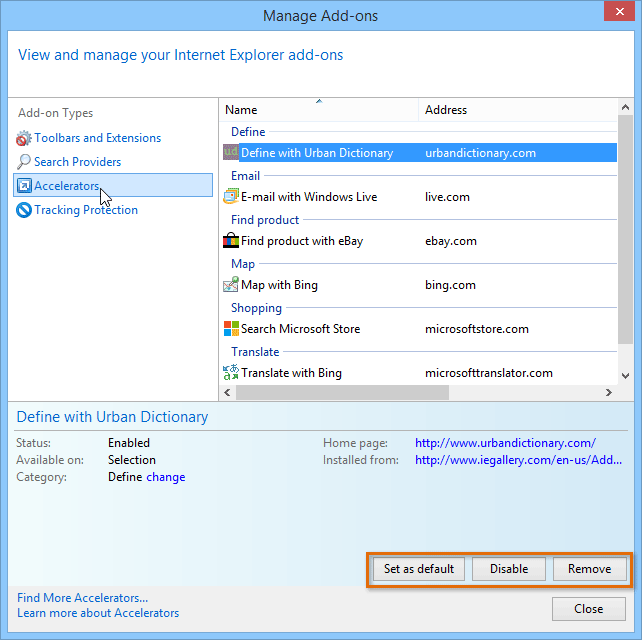Open Search Providers add-on type

(77, 162)
